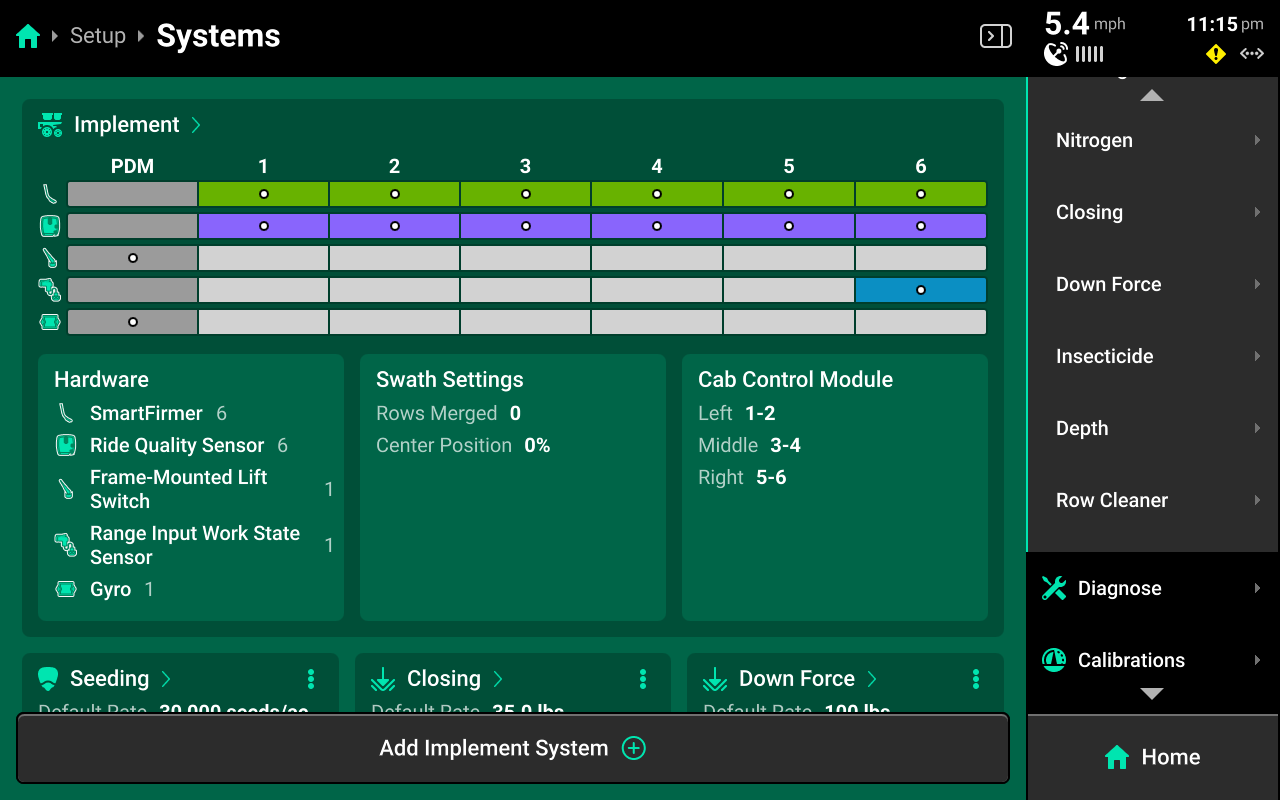Expand the Seeding system chevron
Image resolution: width=1280 pixels, height=800 pixels.
point(166,679)
